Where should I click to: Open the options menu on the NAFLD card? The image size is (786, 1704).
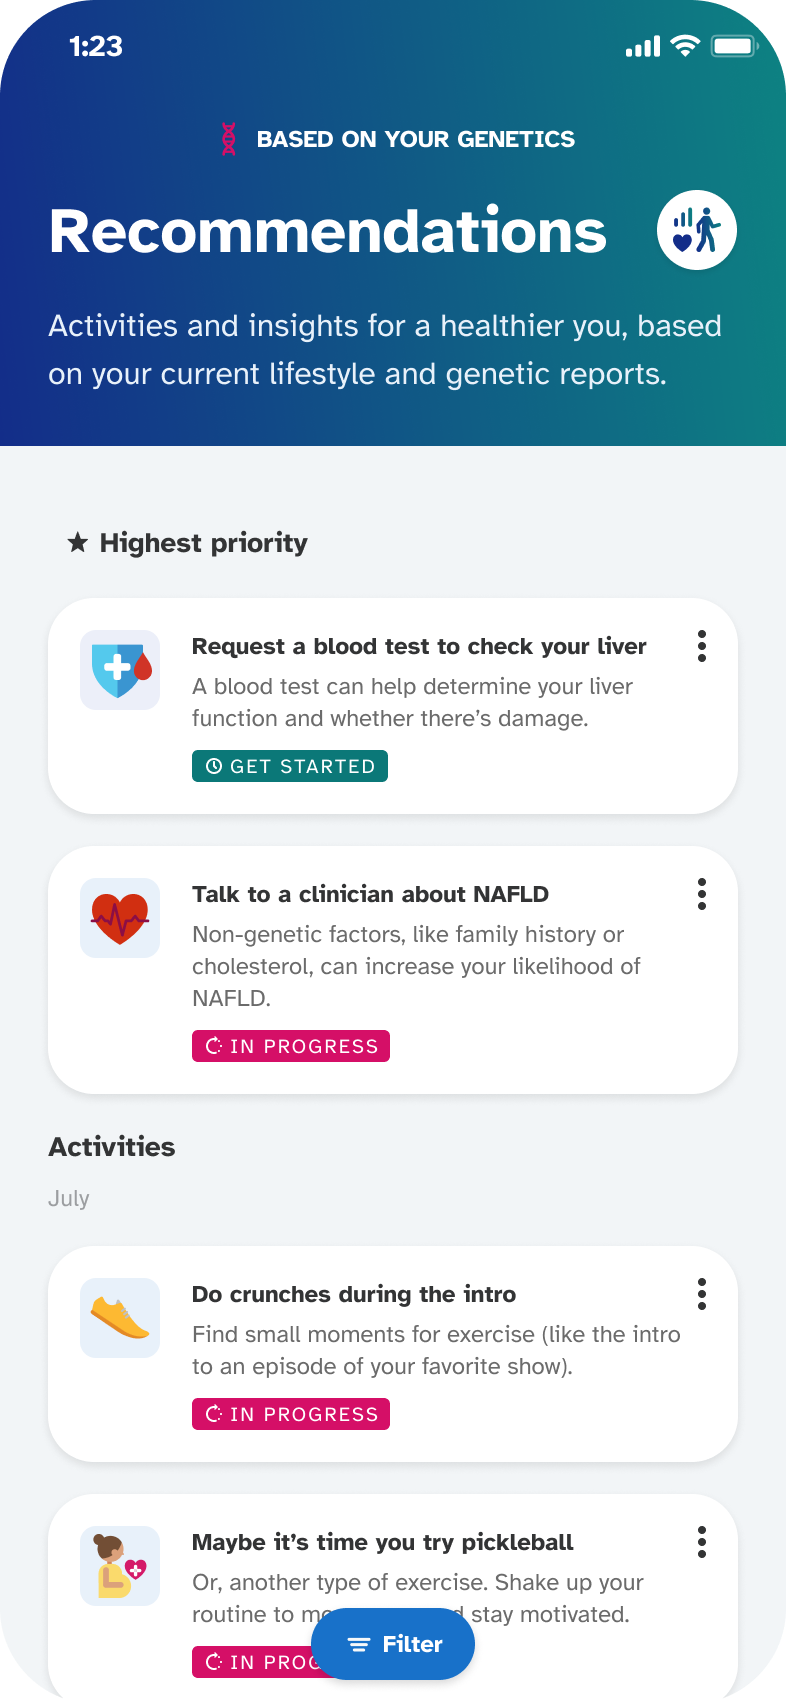point(702,894)
